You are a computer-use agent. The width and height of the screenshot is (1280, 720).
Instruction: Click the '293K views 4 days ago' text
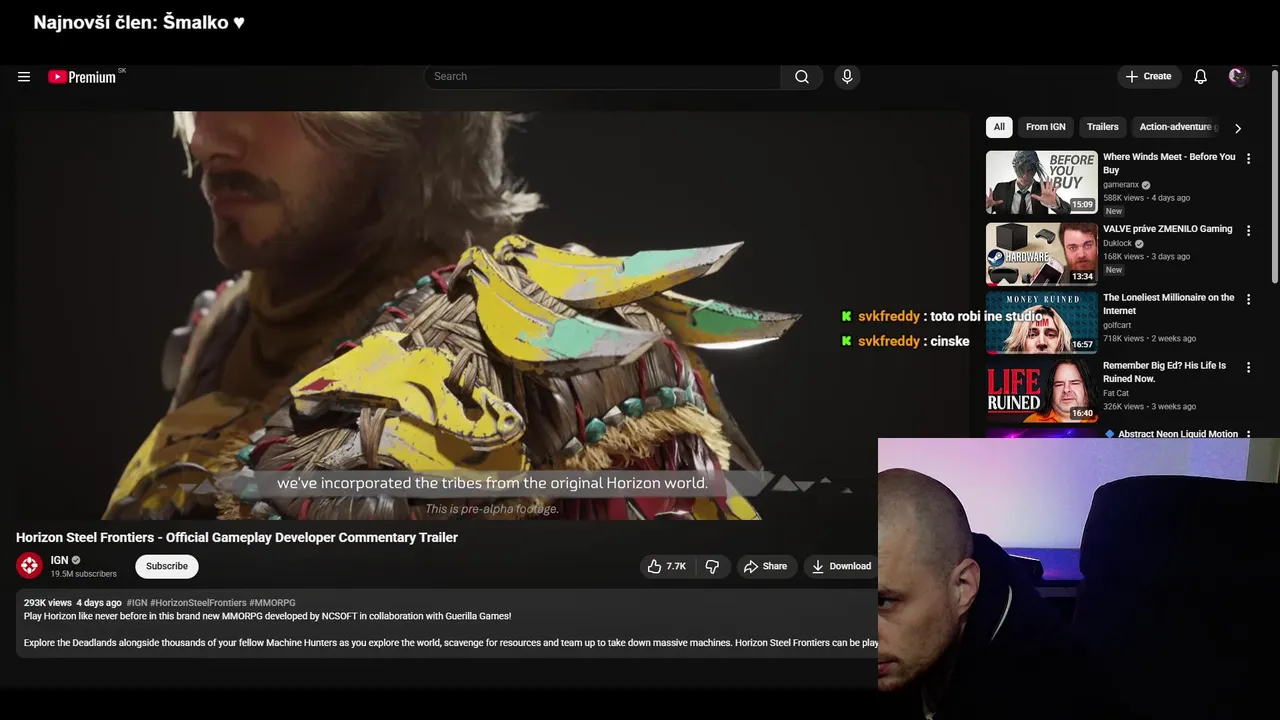point(73,603)
